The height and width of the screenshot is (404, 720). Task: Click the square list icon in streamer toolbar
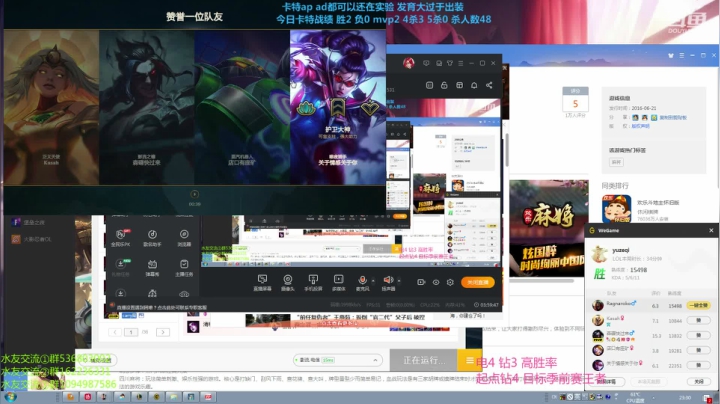tap(429, 85)
